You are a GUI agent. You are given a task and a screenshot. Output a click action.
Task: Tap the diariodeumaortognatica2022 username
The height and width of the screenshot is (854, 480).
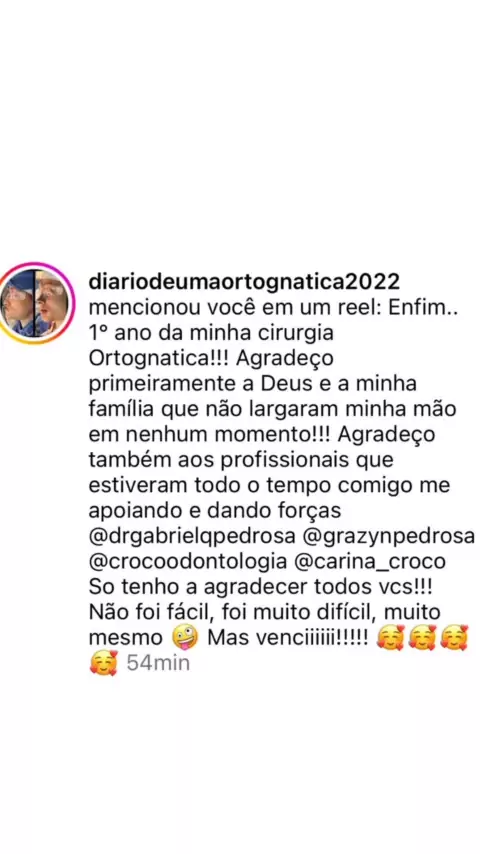[244, 282]
